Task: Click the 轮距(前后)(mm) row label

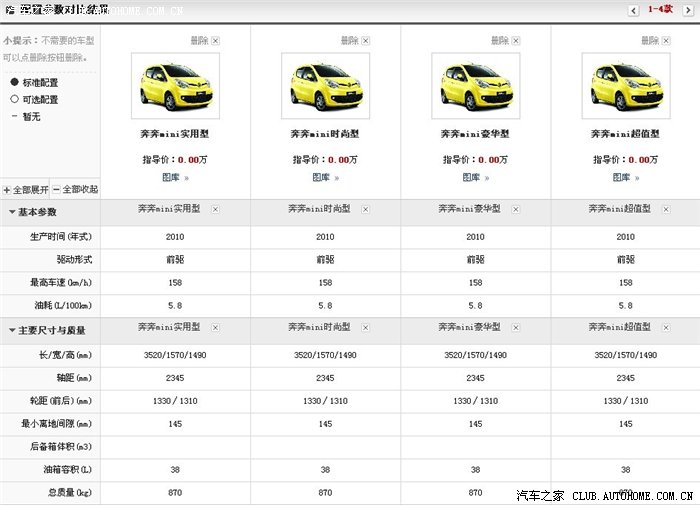Action: pos(61,401)
